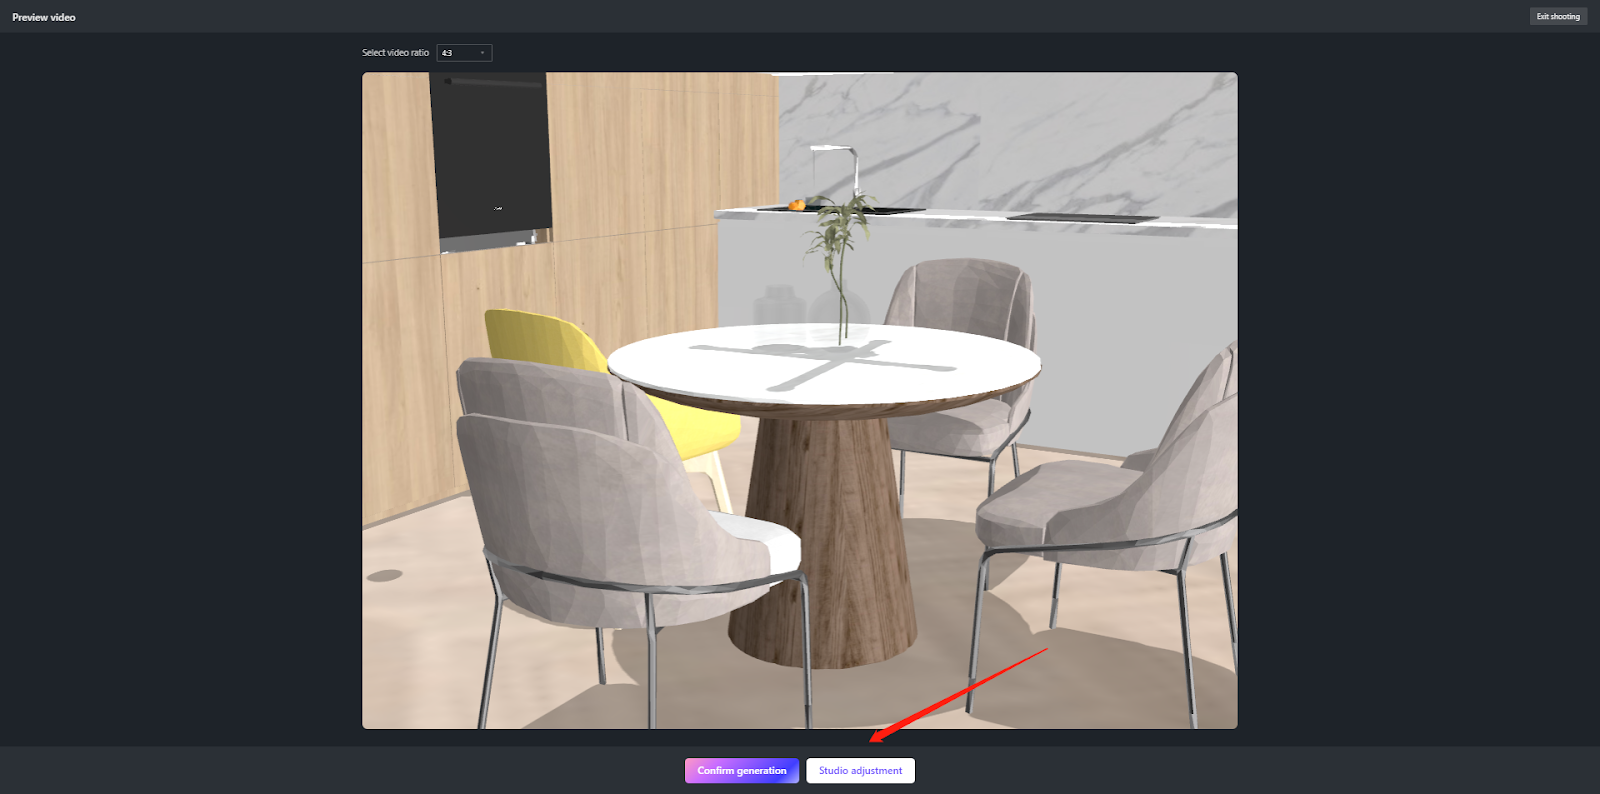Click the 3D dining room preview image
Image resolution: width=1600 pixels, height=794 pixels.
[800, 400]
